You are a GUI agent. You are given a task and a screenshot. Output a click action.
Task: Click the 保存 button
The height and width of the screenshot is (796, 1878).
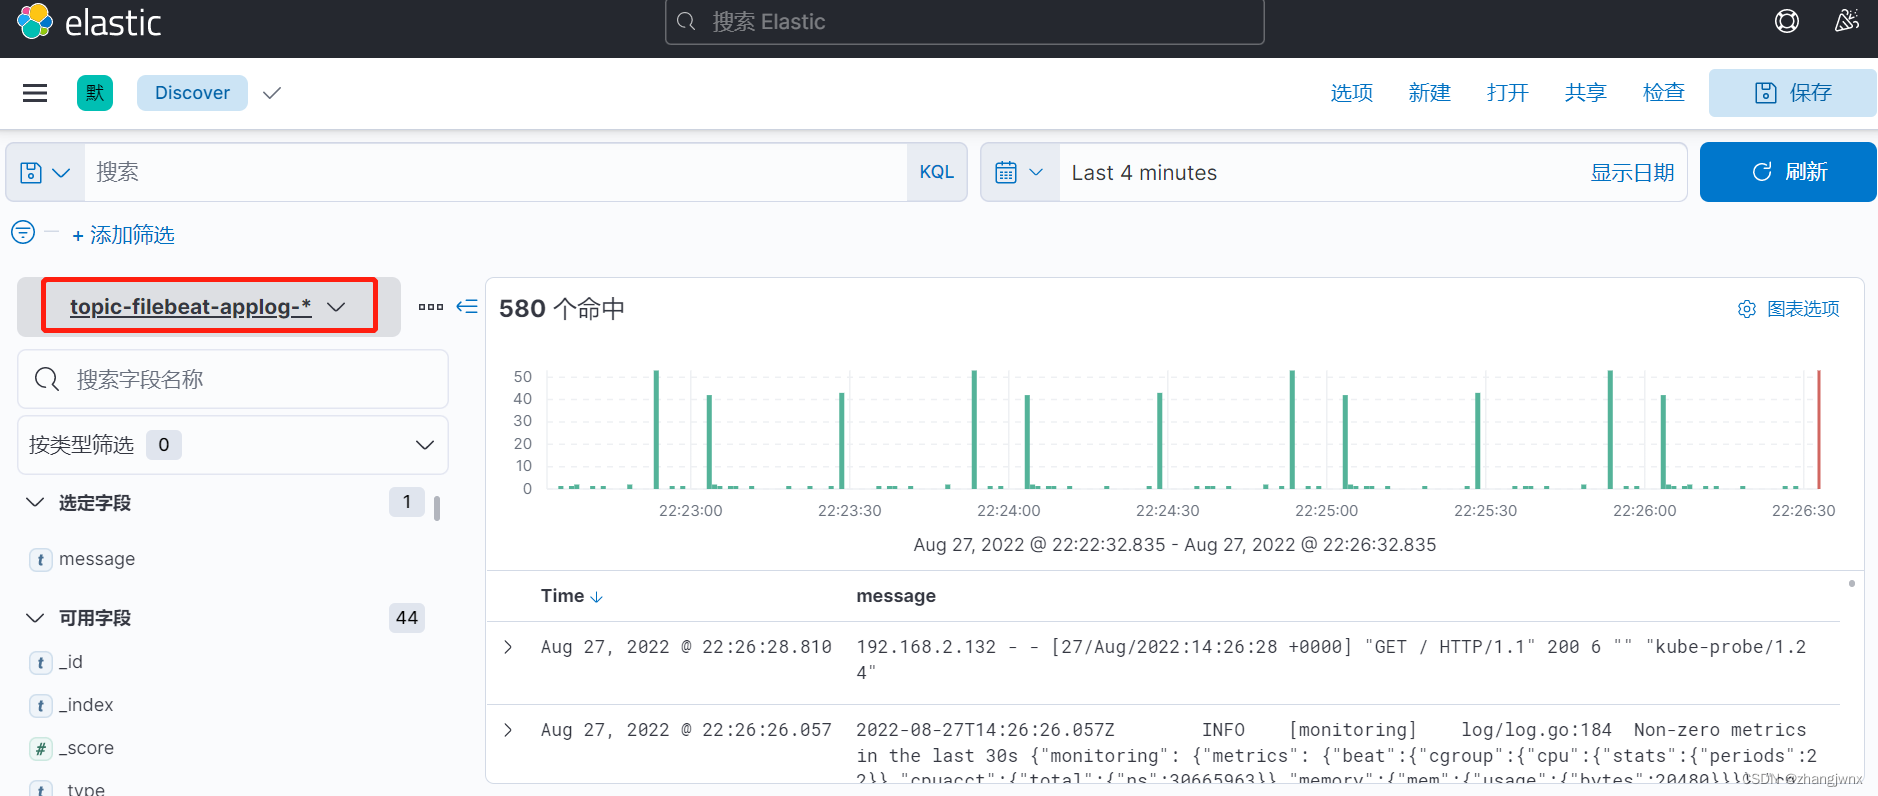1793,93
